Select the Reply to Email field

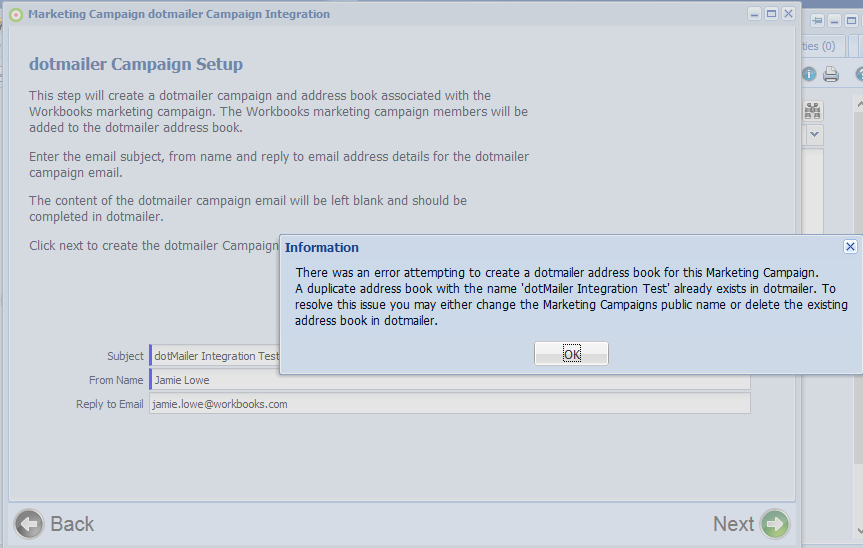pos(450,404)
